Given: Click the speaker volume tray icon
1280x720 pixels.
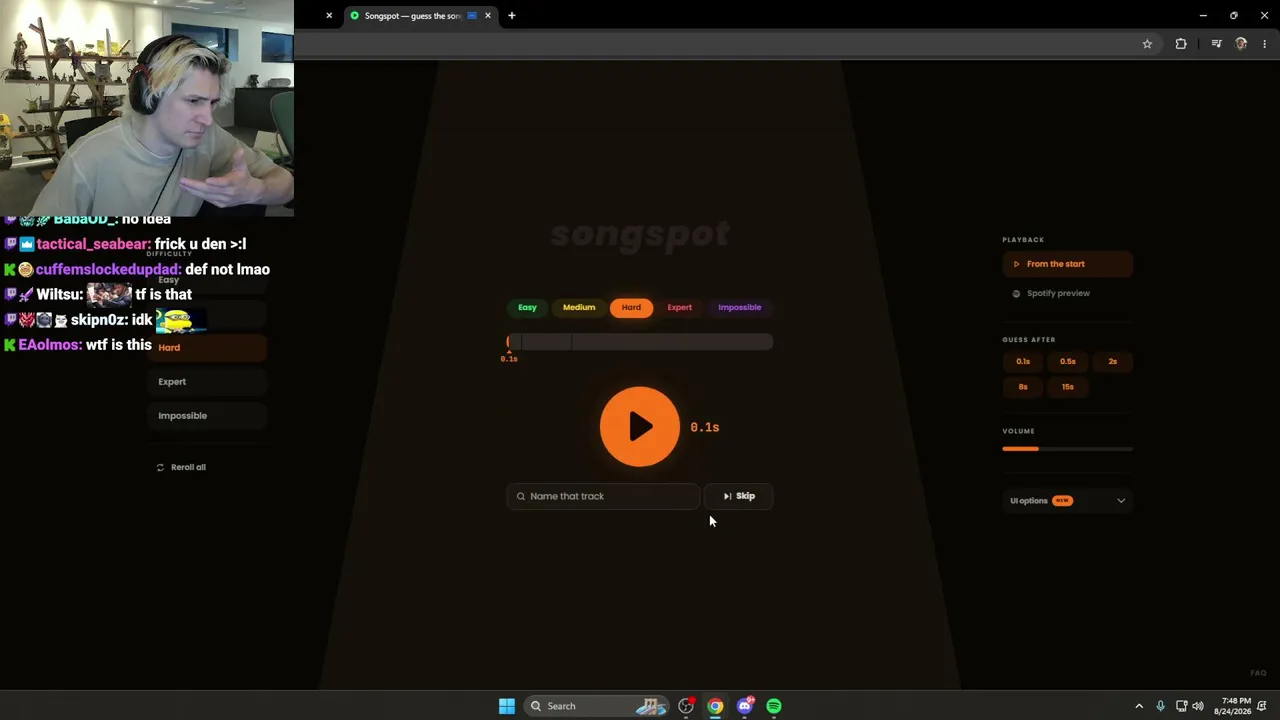Looking at the screenshot, I should pos(1198,706).
